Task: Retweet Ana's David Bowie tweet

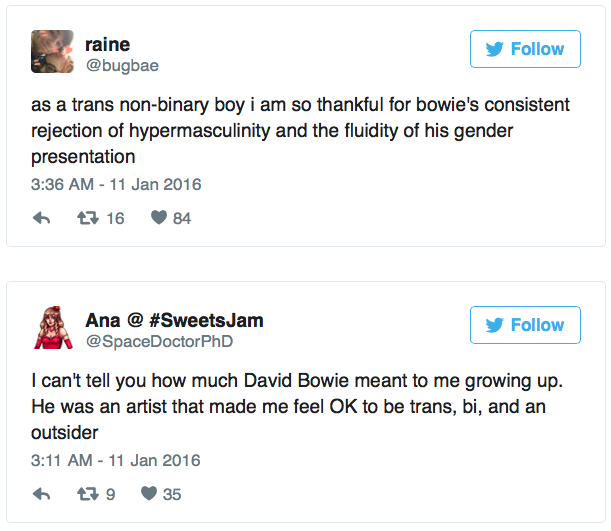Action: 90,494
